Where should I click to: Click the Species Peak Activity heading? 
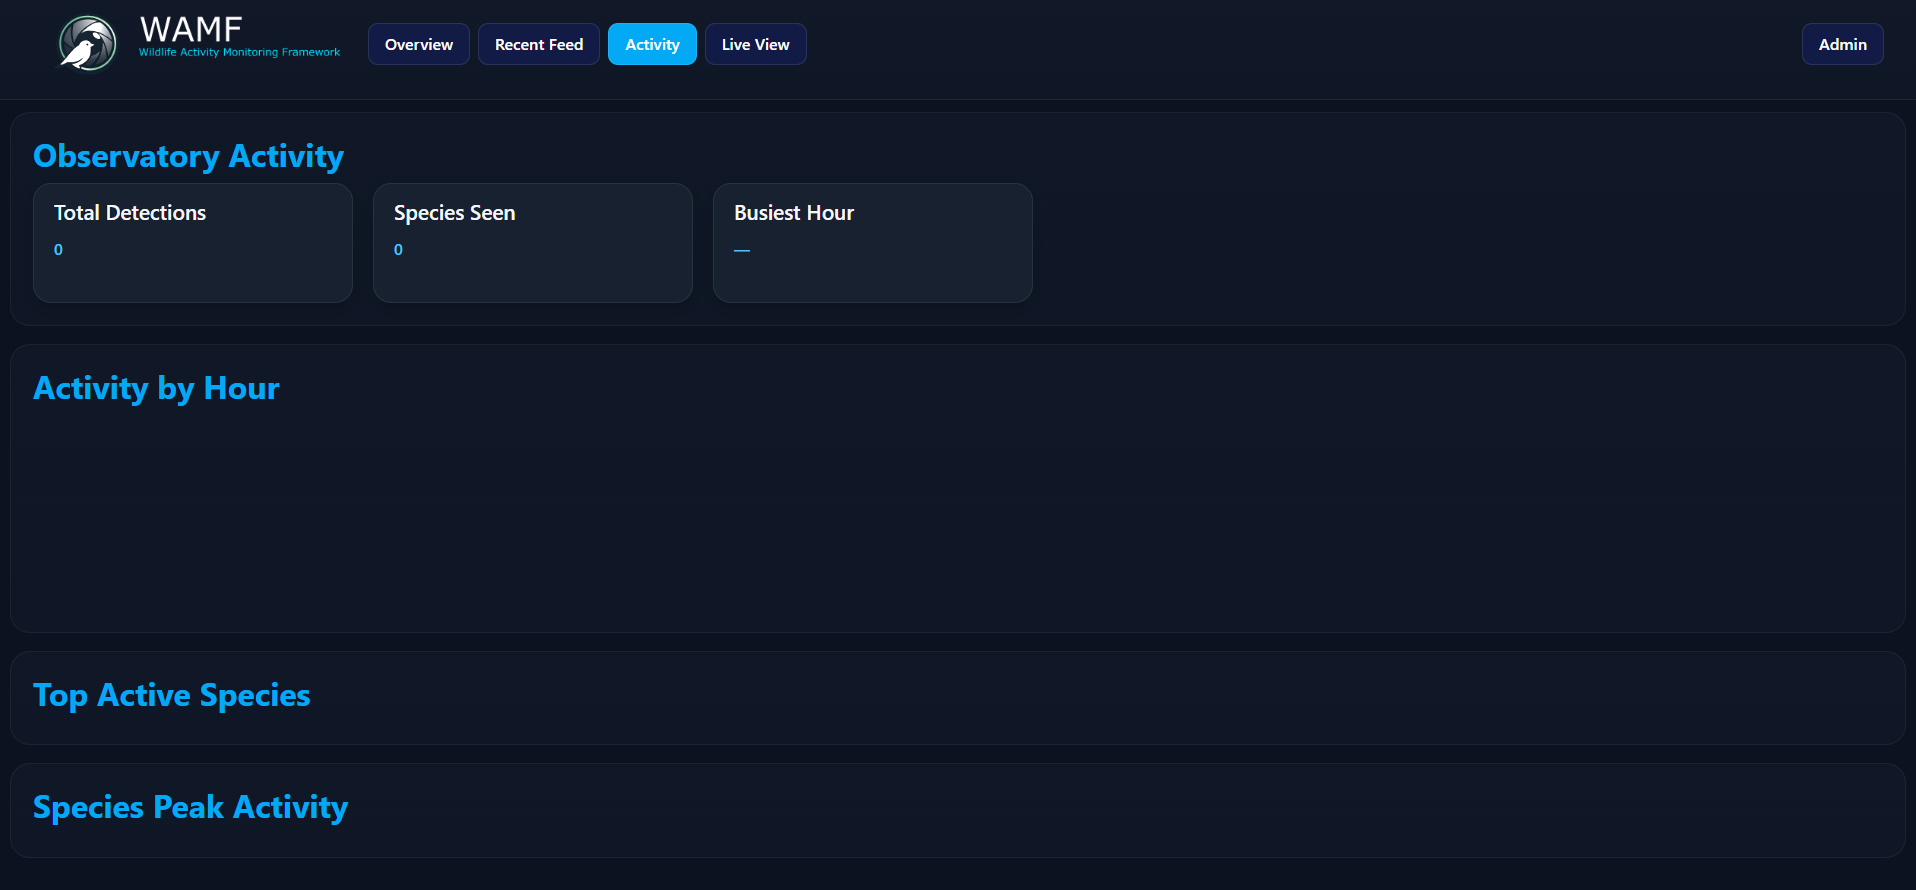click(190, 807)
